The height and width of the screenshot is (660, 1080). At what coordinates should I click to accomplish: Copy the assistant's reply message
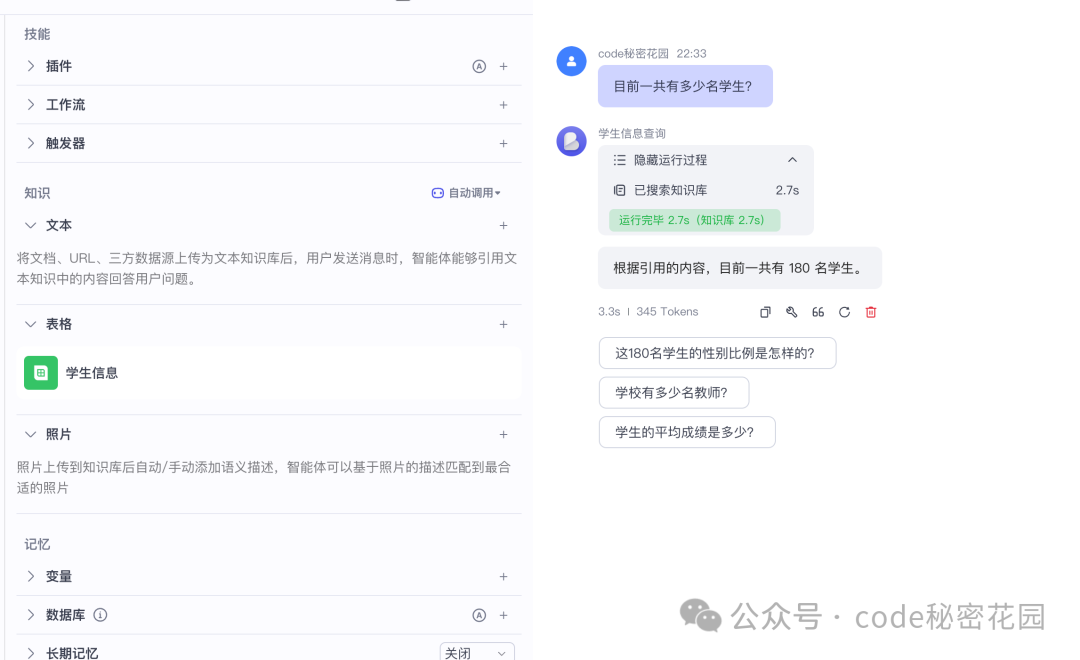point(765,312)
